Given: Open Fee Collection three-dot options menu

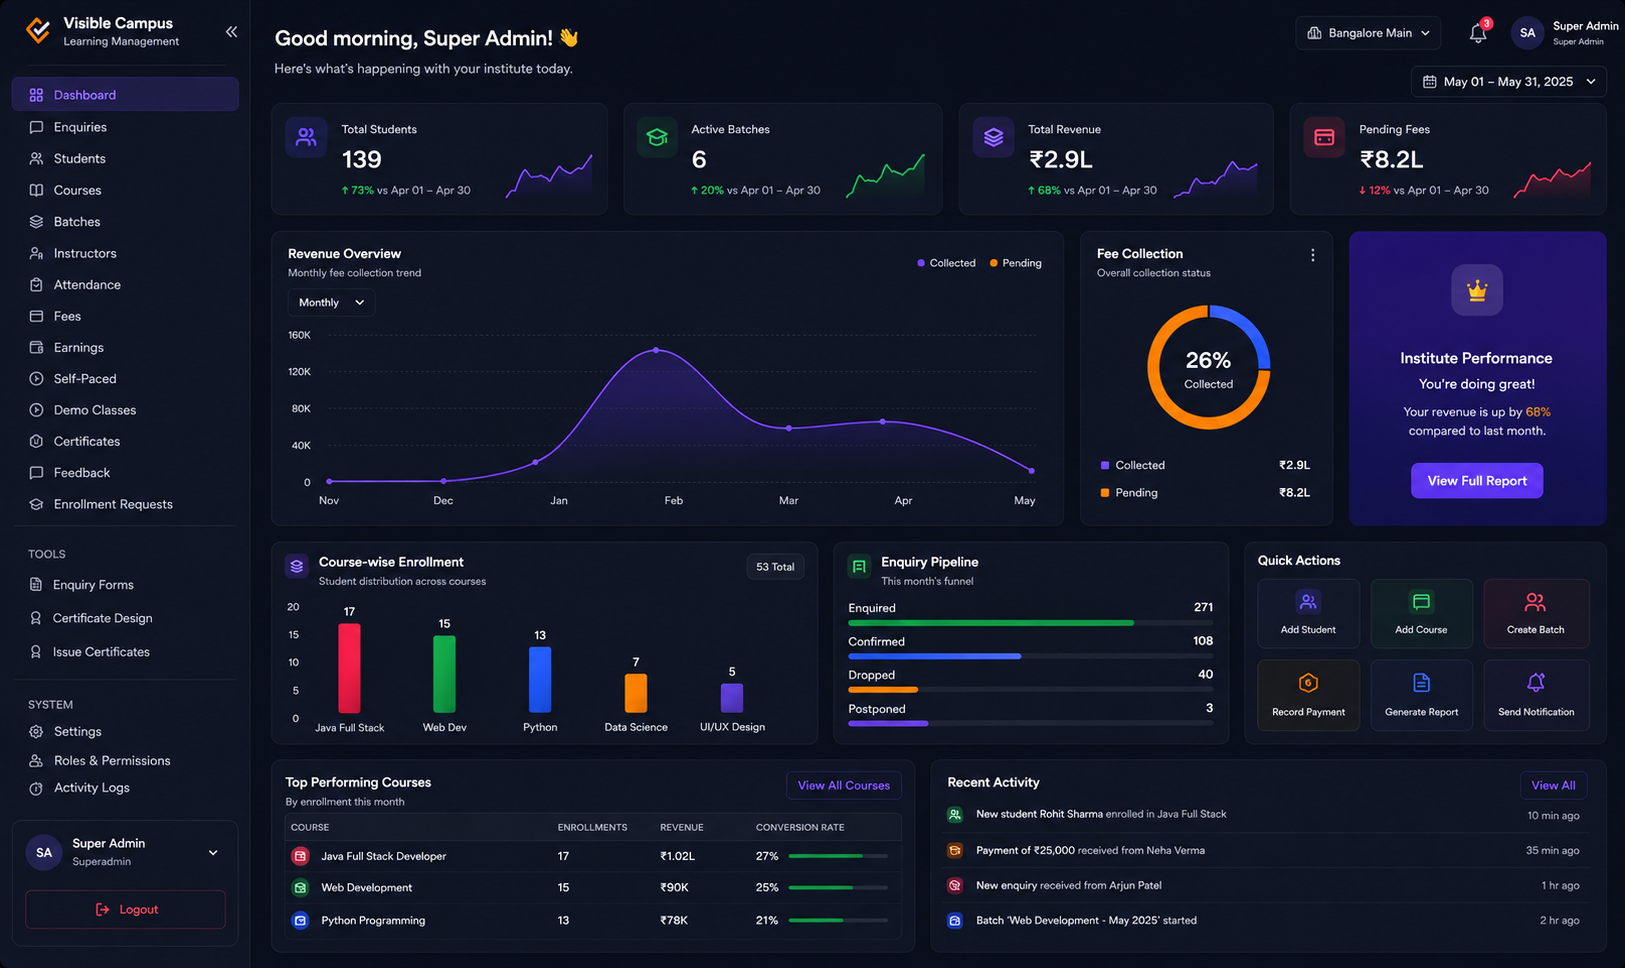Looking at the screenshot, I should [x=1312, y=255].
